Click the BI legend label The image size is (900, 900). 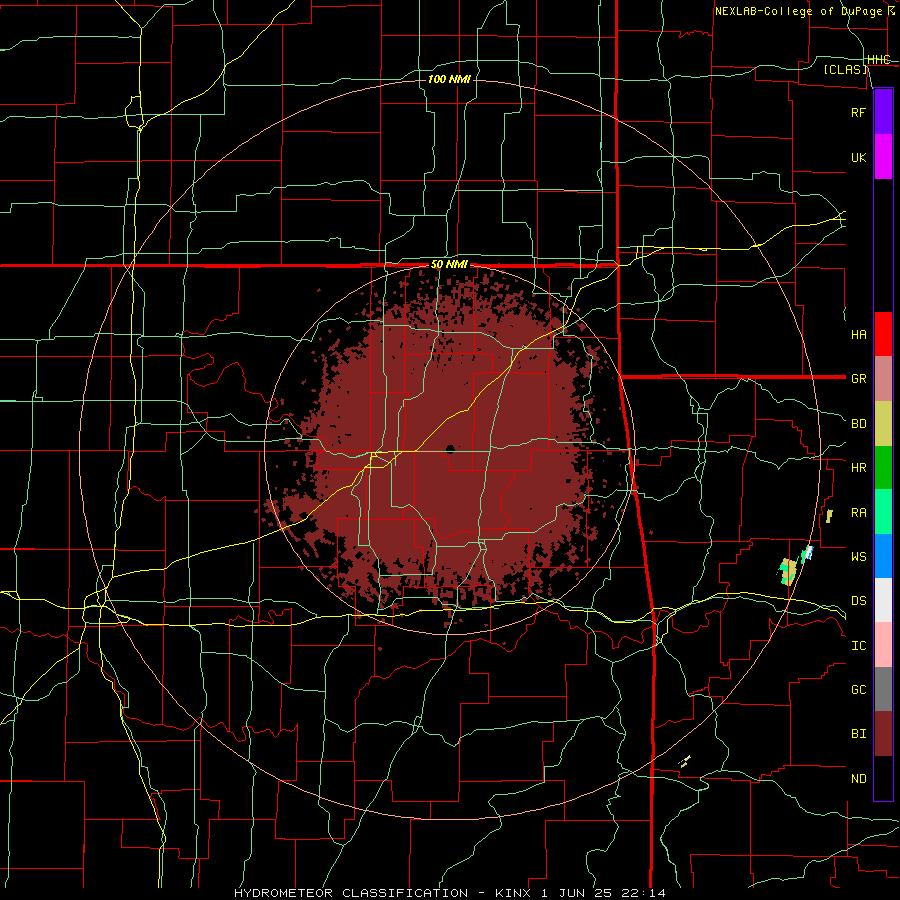(858, 734)
